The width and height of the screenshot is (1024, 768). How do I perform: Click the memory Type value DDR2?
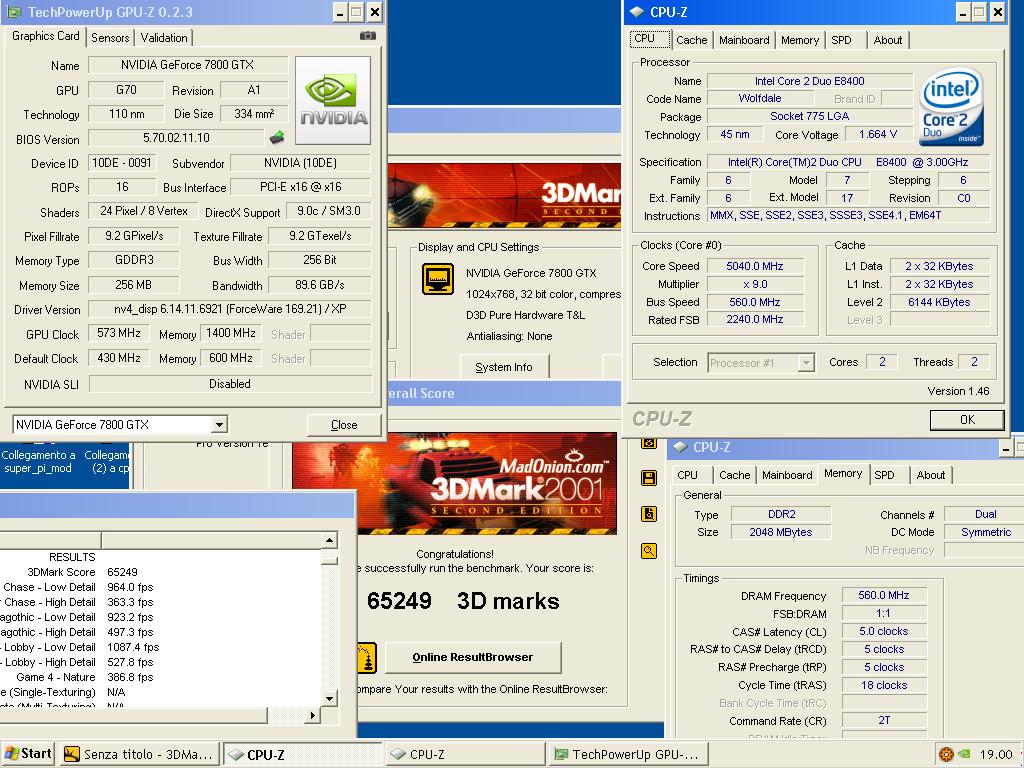click(x=781, y=514)
